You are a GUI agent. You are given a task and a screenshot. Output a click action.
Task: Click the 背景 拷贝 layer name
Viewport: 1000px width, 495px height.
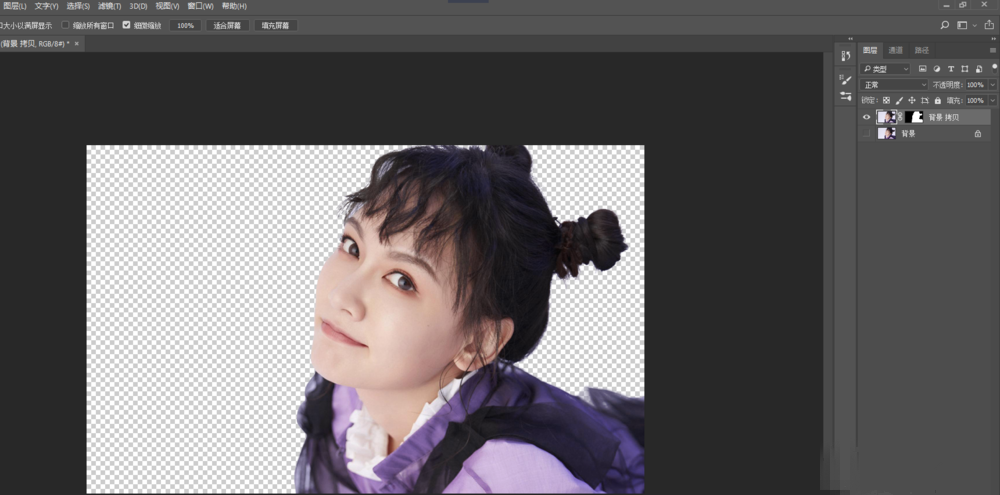coord(943,117)
